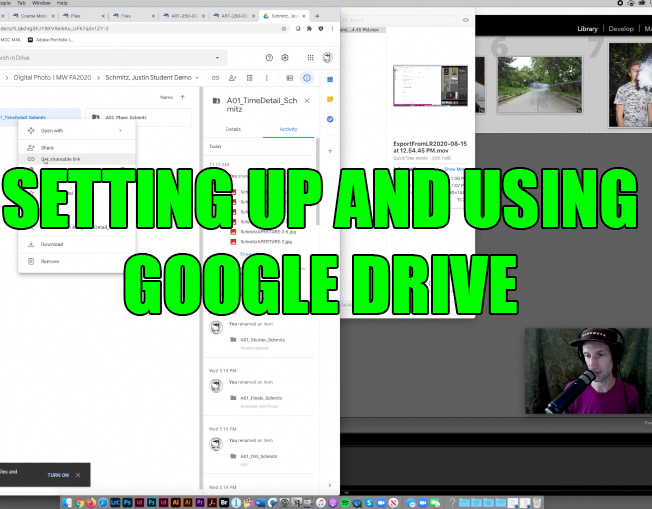This screenshot has width=652, height=509.
Task: Select the A02 Place Schmitz folder
Action: (x=138, y=117)
